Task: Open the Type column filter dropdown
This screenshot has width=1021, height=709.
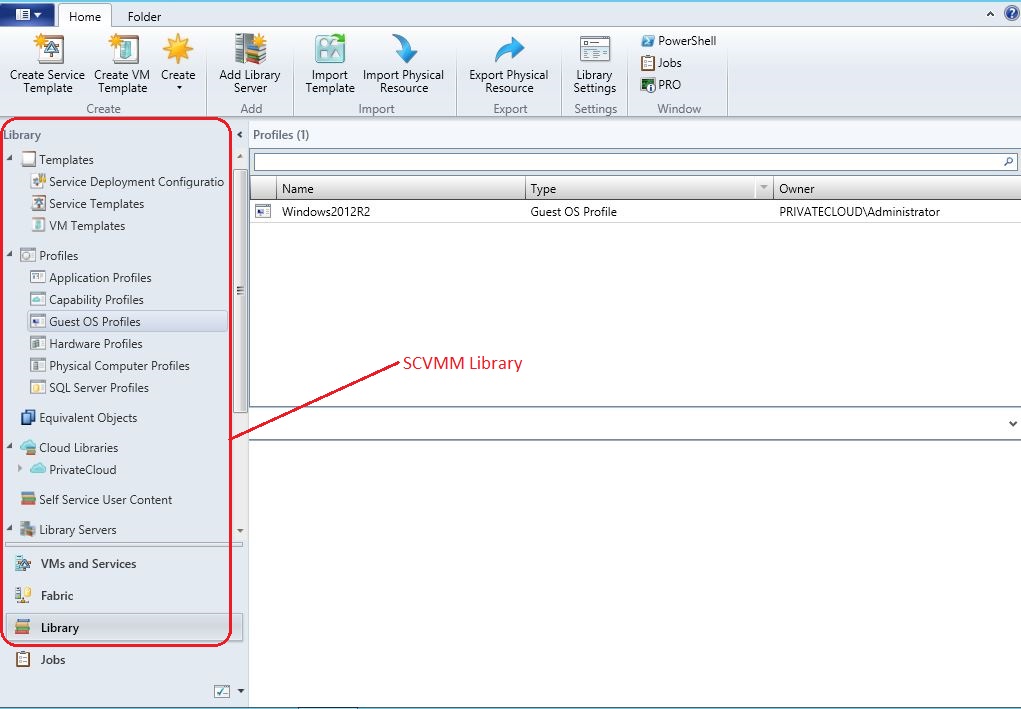Action: point(764,188)
